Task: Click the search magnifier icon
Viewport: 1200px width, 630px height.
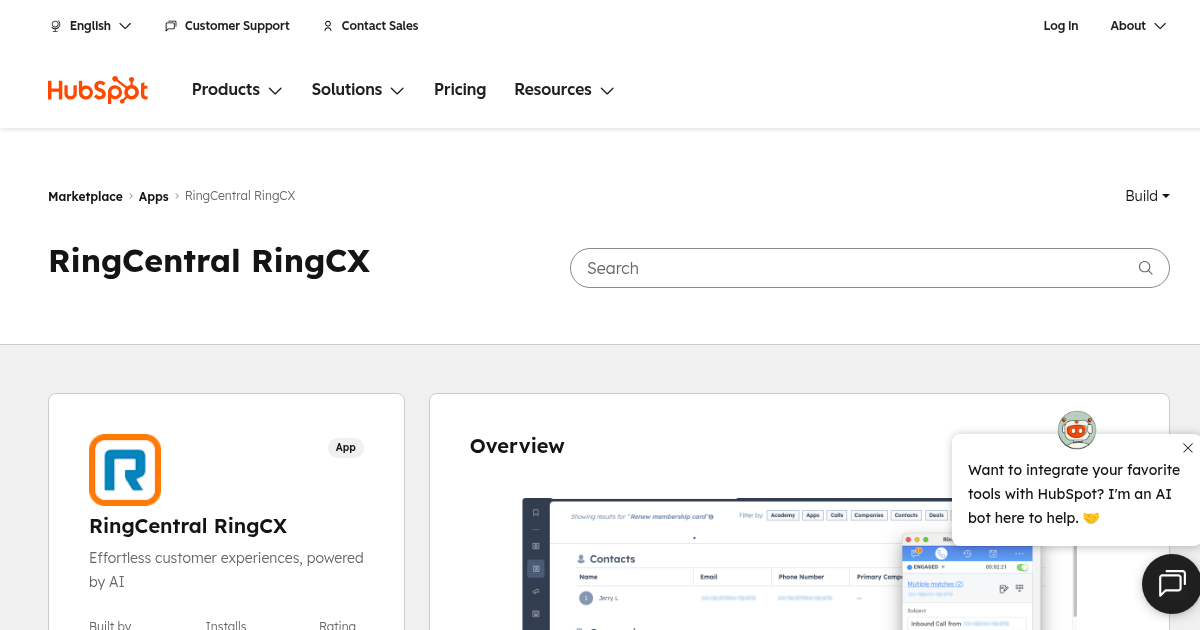Action: 1146,268
